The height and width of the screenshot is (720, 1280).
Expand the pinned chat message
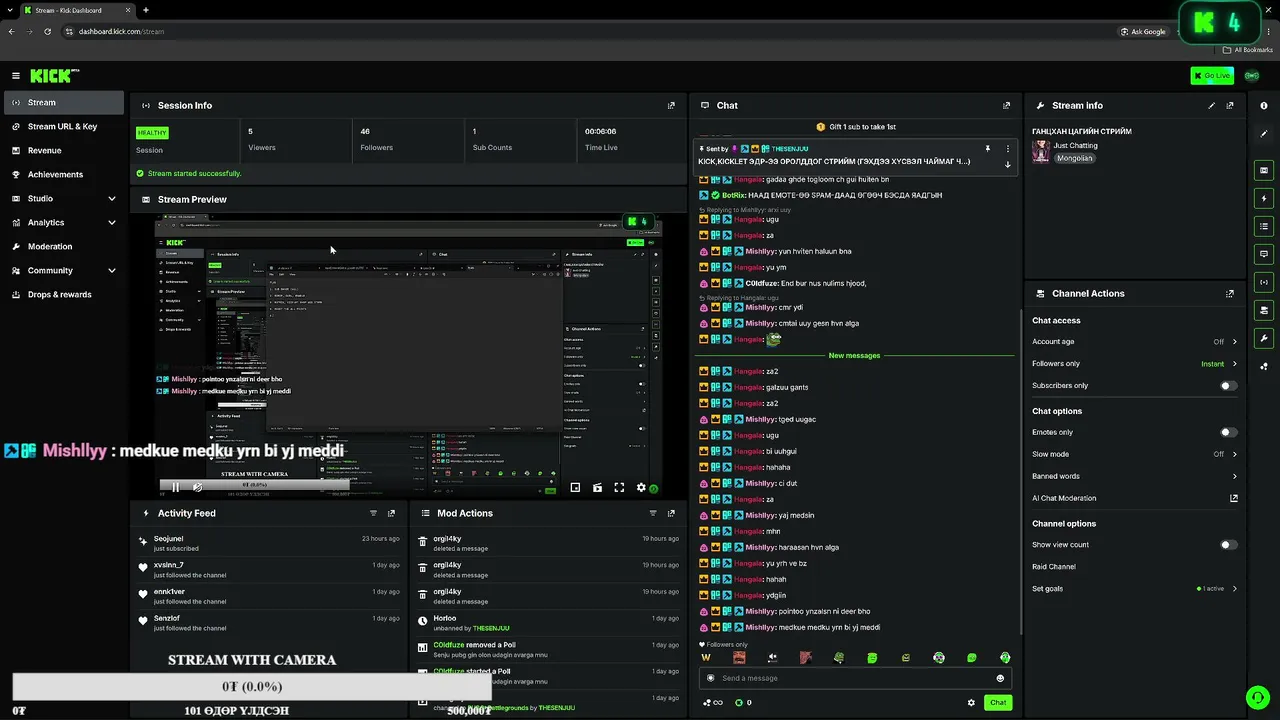(1007, 164)
